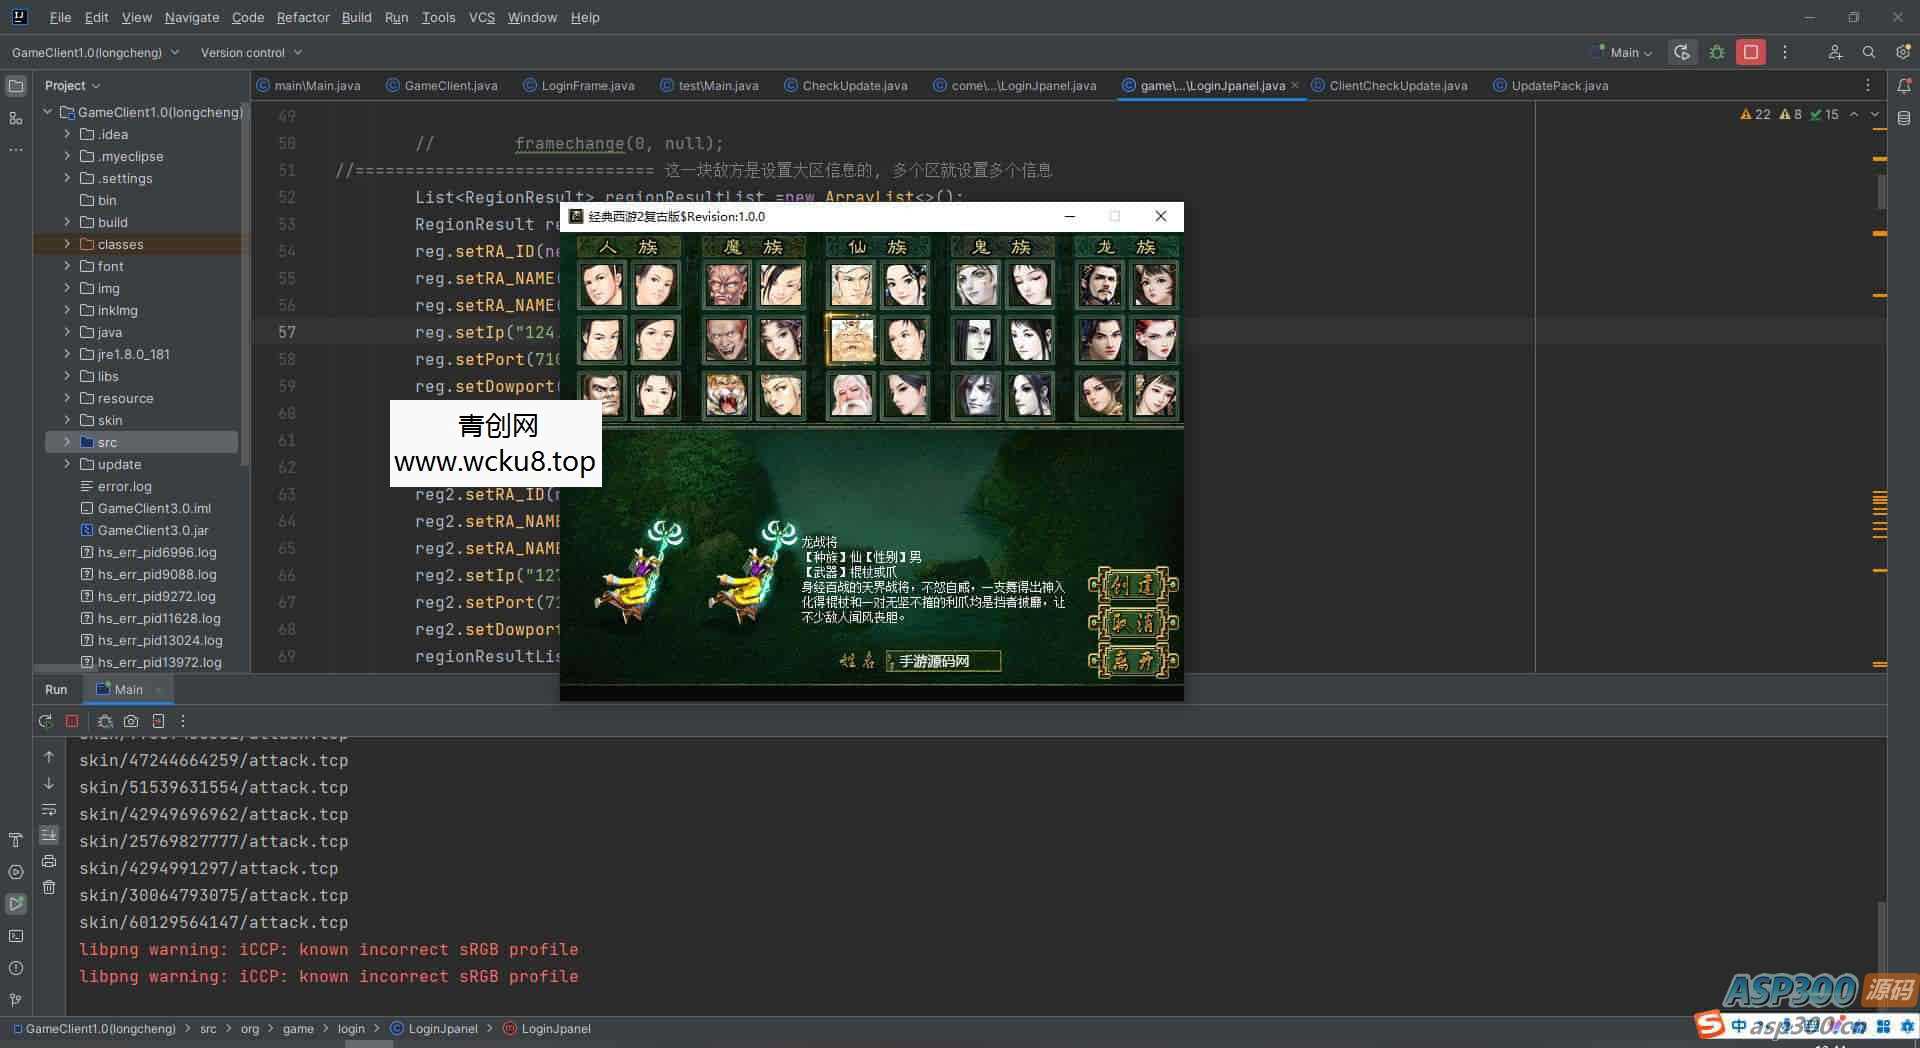Open the Version control dropdown

(251, 52)
